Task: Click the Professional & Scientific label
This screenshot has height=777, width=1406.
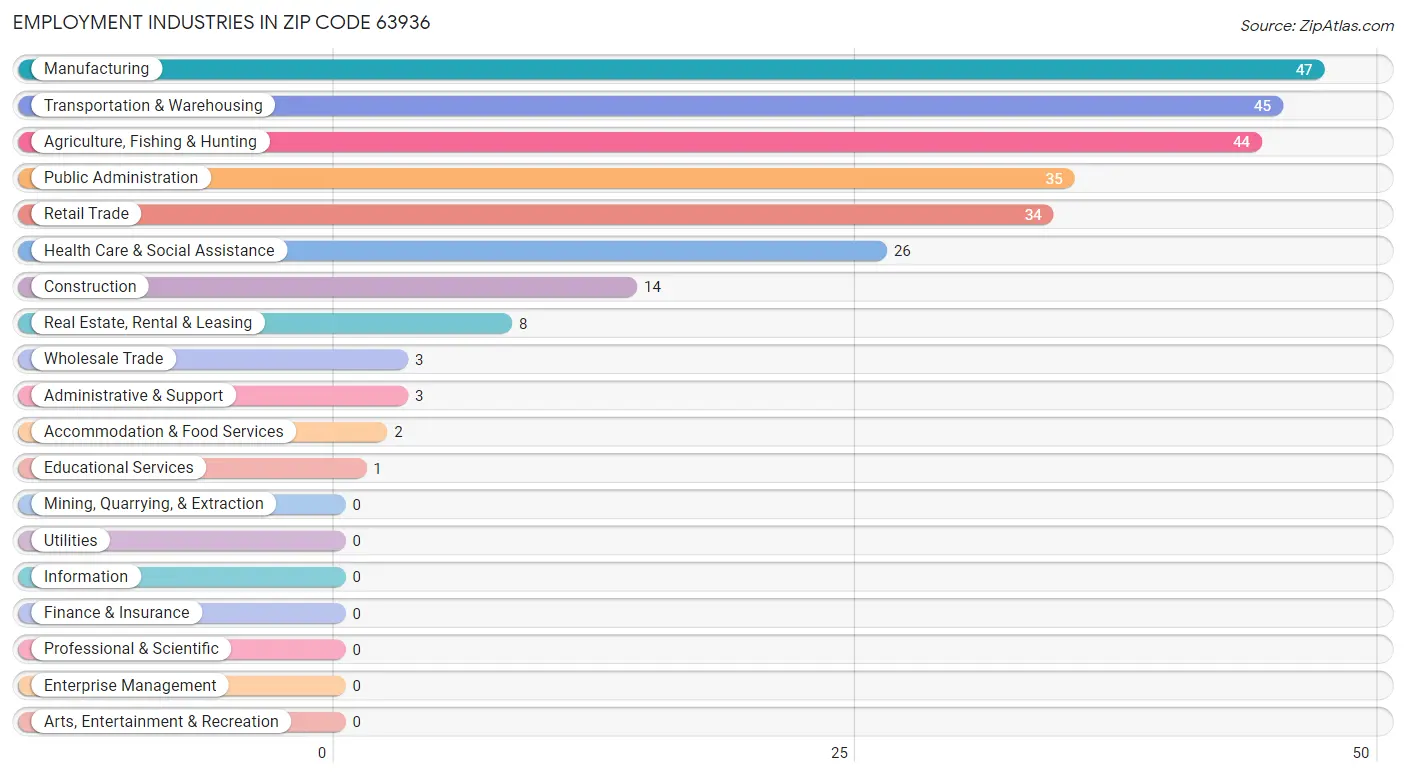Action: [x=131, y=649]
